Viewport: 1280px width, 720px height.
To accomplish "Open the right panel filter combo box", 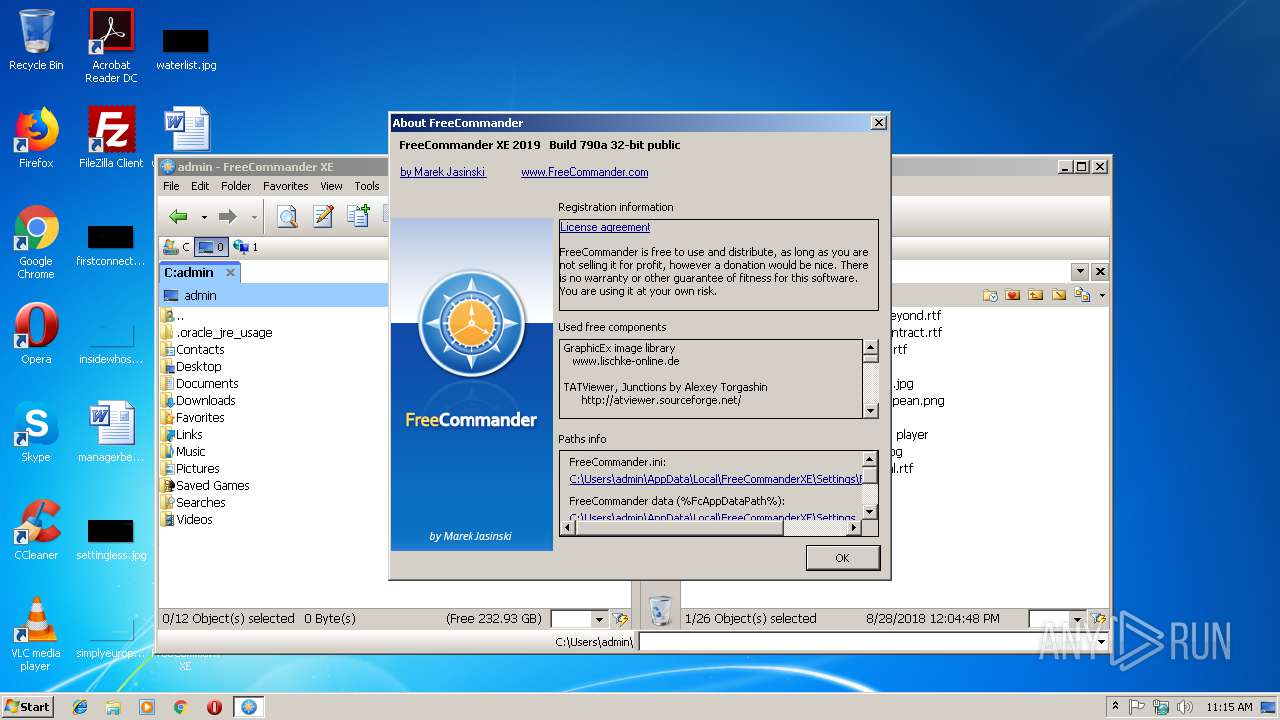I will pyautogui.click(x=1057, y=619).
